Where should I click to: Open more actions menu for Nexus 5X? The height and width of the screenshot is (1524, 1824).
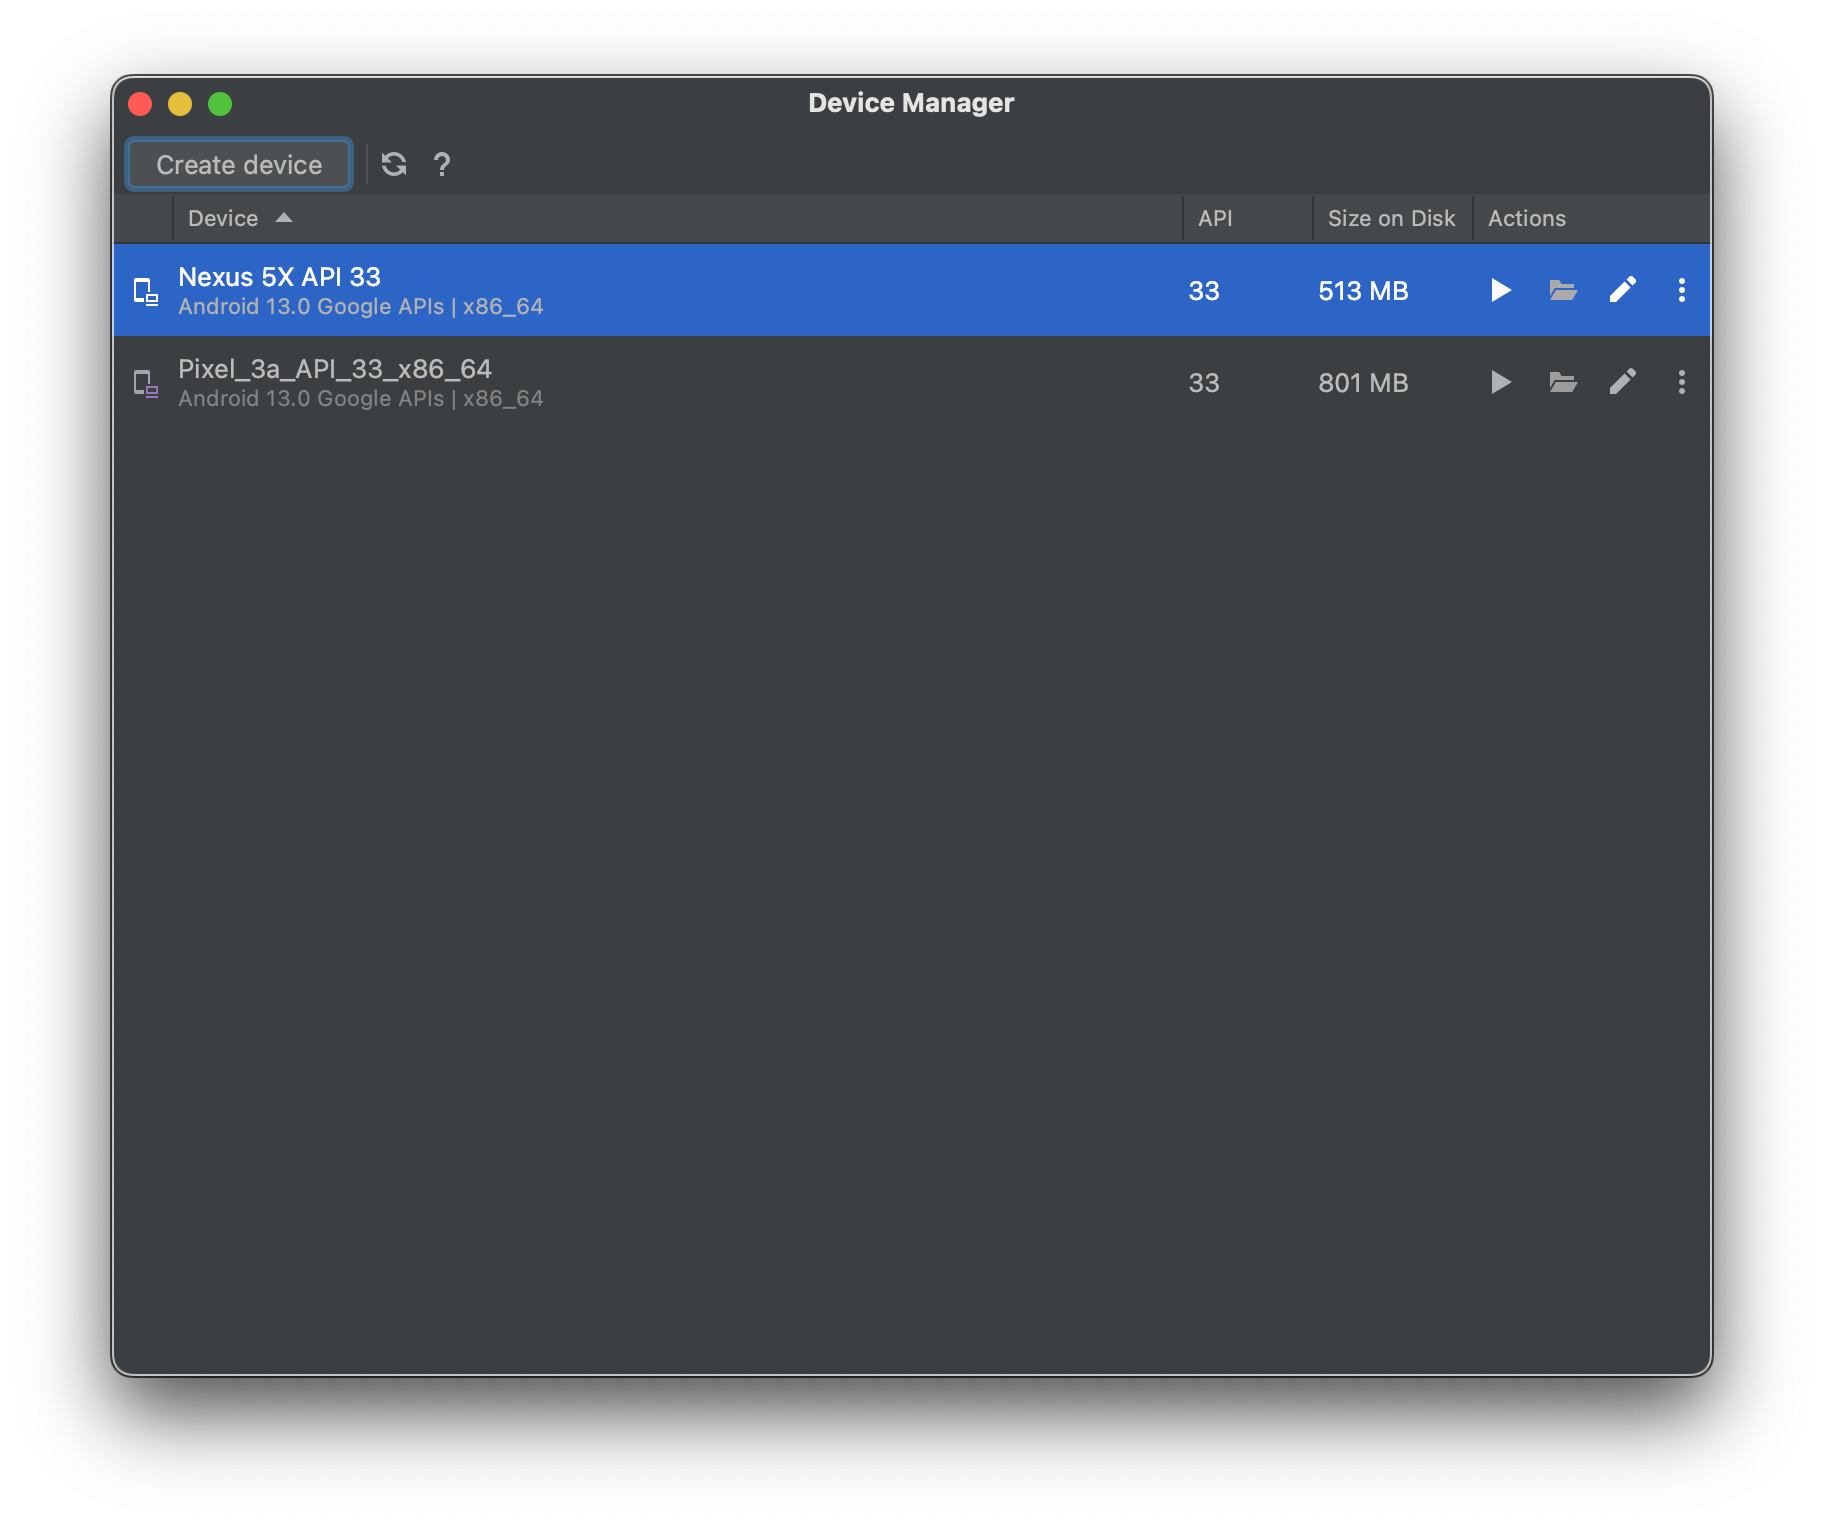click(1681, 291)
